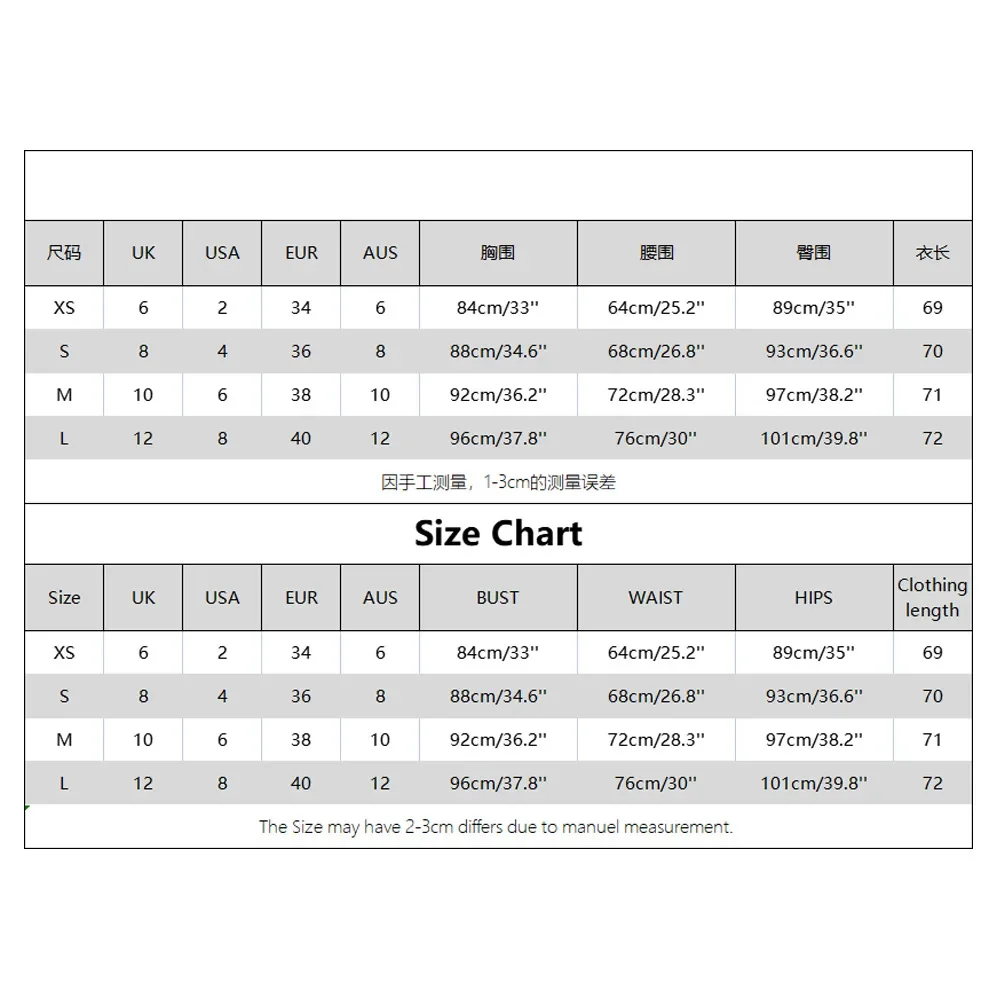
Task: Click the 衣长 header cell
Action: click(932, 253)
